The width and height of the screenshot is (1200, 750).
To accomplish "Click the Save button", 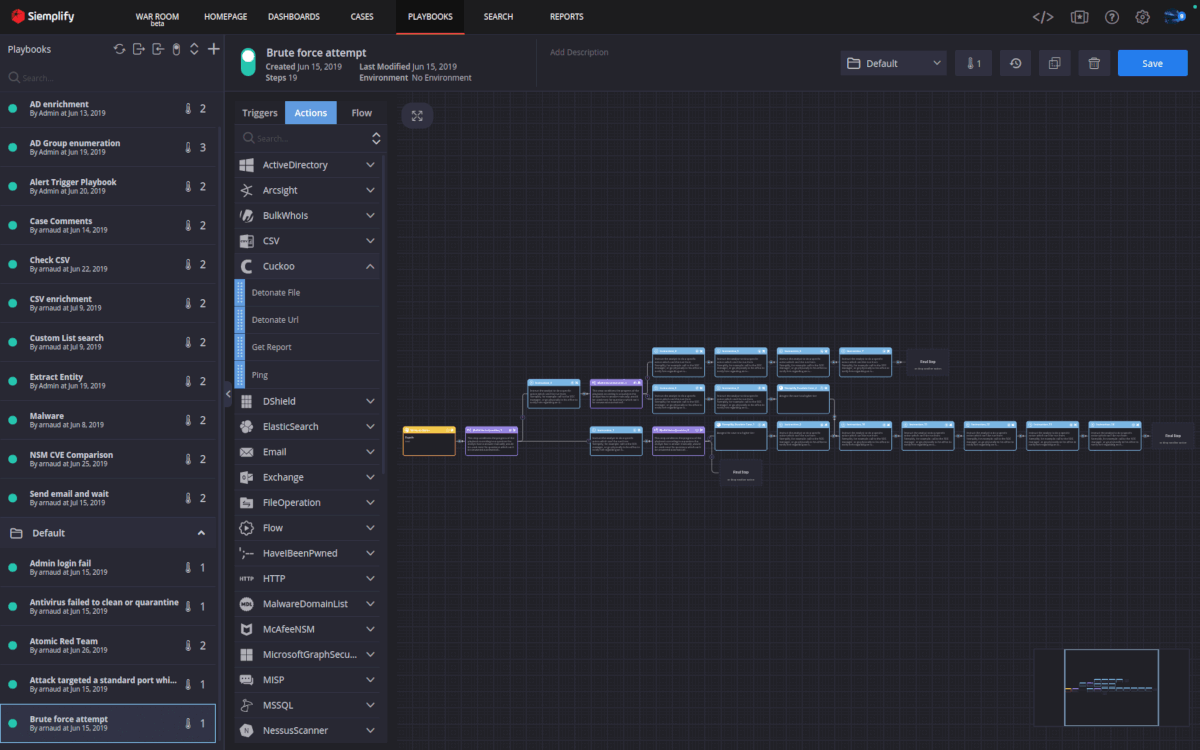I will (x=1153, y=63).
